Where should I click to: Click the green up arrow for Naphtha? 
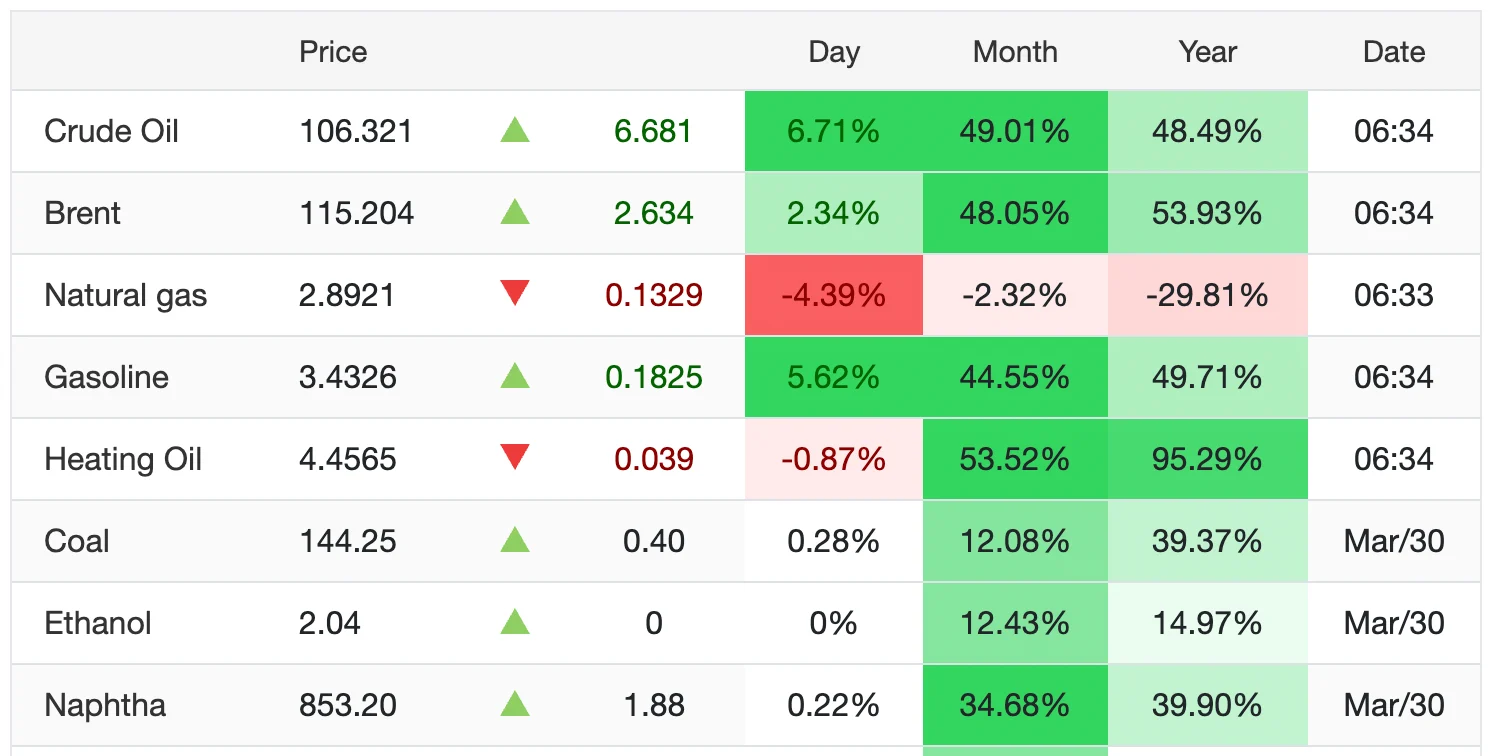pos(515,705)
